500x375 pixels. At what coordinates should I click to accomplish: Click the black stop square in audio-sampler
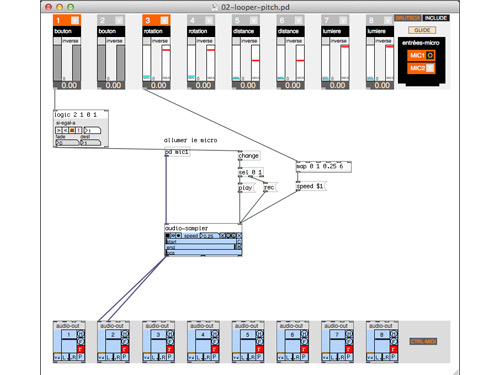coord(167,236)
